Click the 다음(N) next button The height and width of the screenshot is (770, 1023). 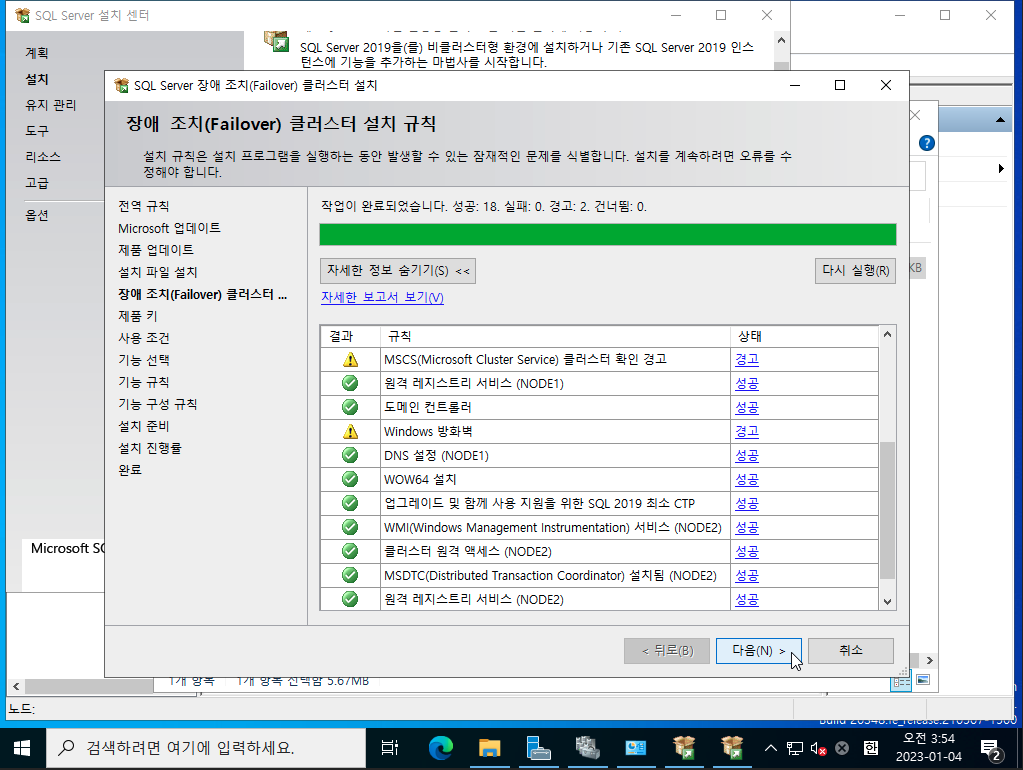[758, 651]
